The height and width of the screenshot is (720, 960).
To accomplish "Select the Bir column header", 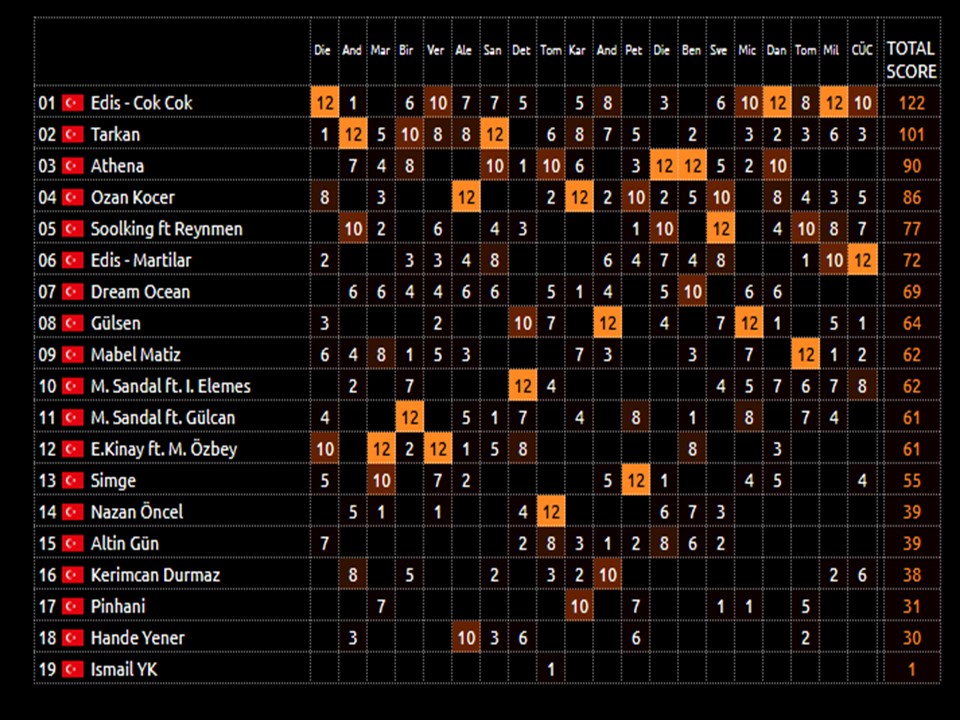I will 407,50.
